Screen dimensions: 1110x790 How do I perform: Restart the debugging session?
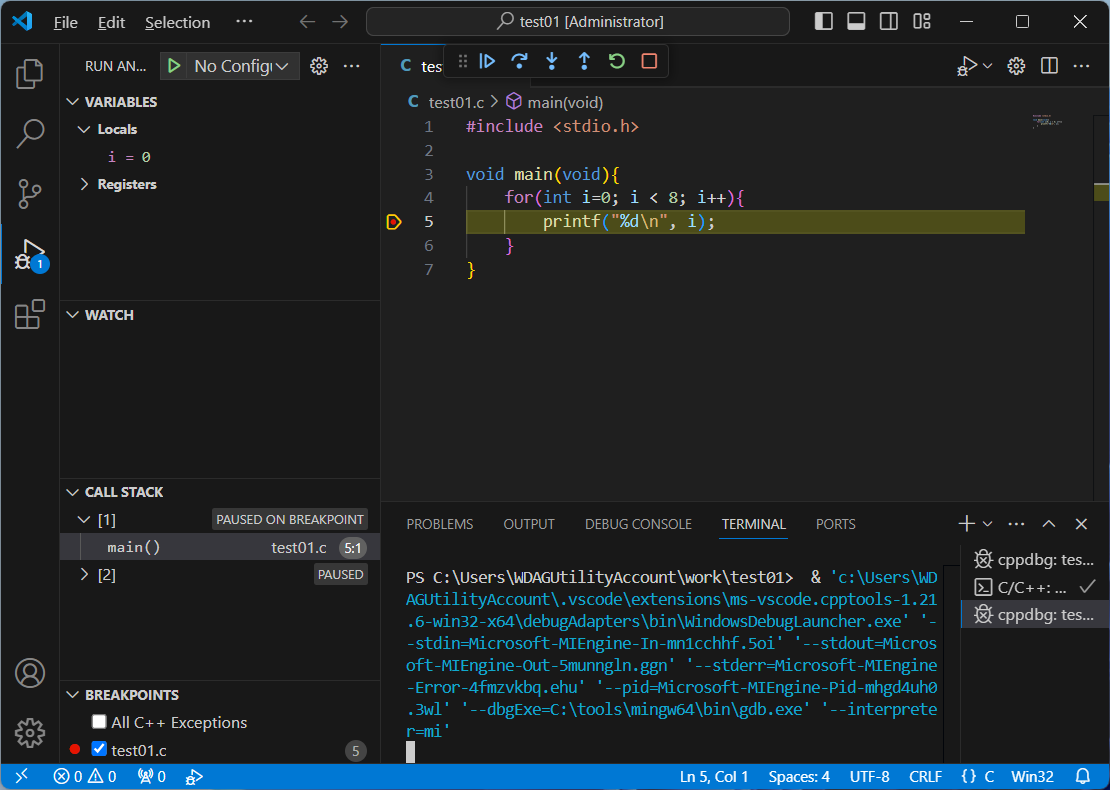point(617,62)
